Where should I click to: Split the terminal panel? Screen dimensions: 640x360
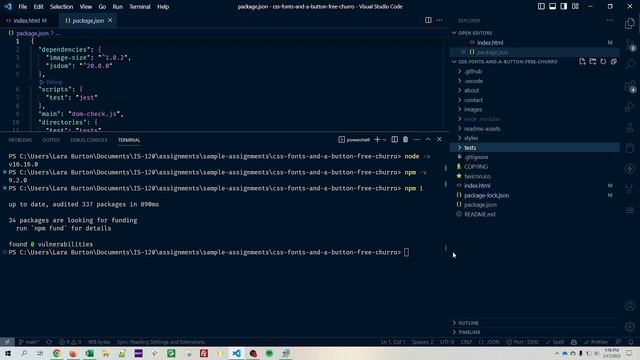(x=394, y=140)
